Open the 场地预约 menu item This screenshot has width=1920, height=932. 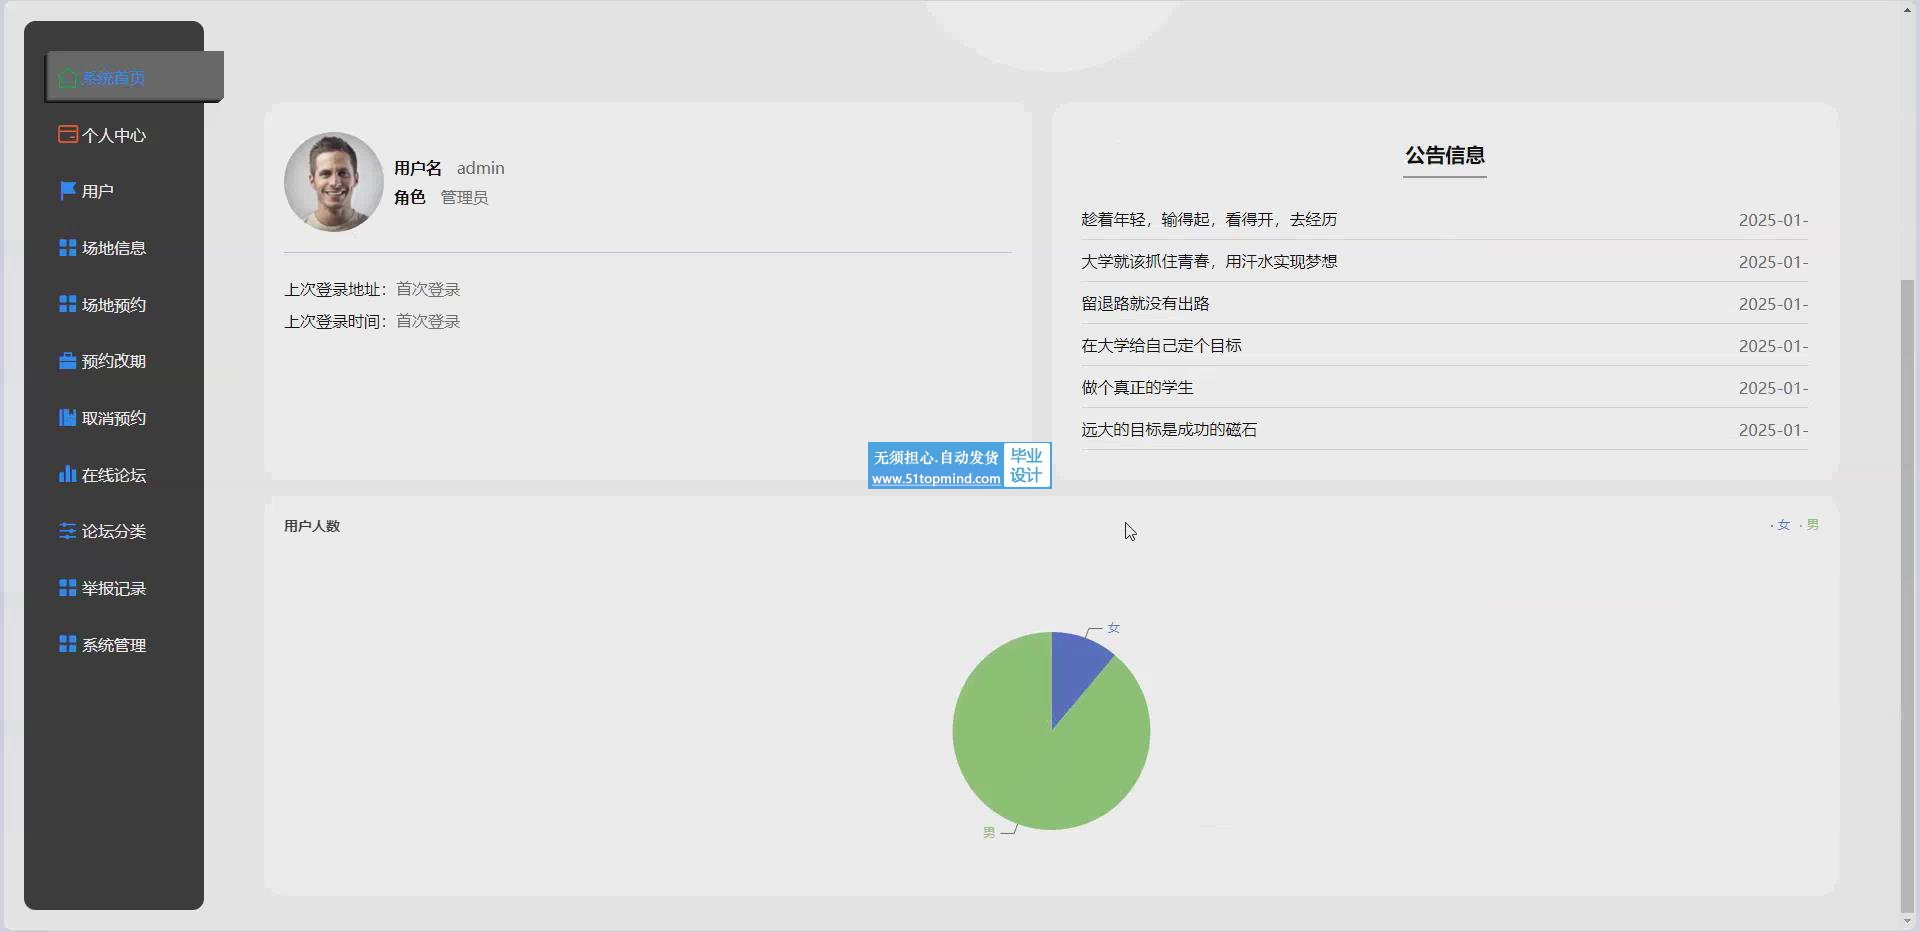[x=113, y=305]
